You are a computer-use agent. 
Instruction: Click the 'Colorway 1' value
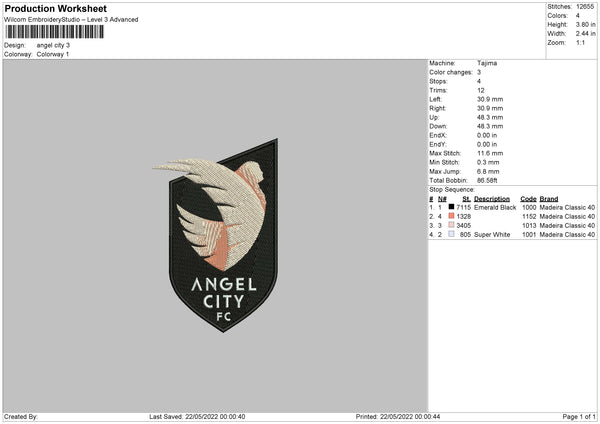(53, 54)
